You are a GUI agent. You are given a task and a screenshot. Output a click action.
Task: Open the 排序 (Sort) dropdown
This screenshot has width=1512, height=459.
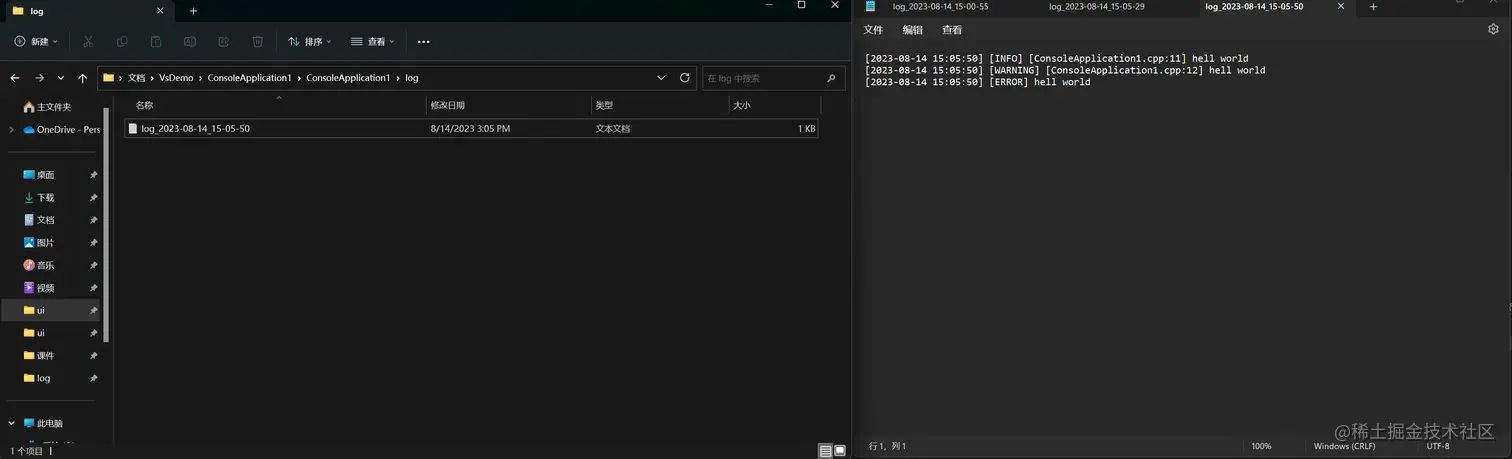coord(310,42)
